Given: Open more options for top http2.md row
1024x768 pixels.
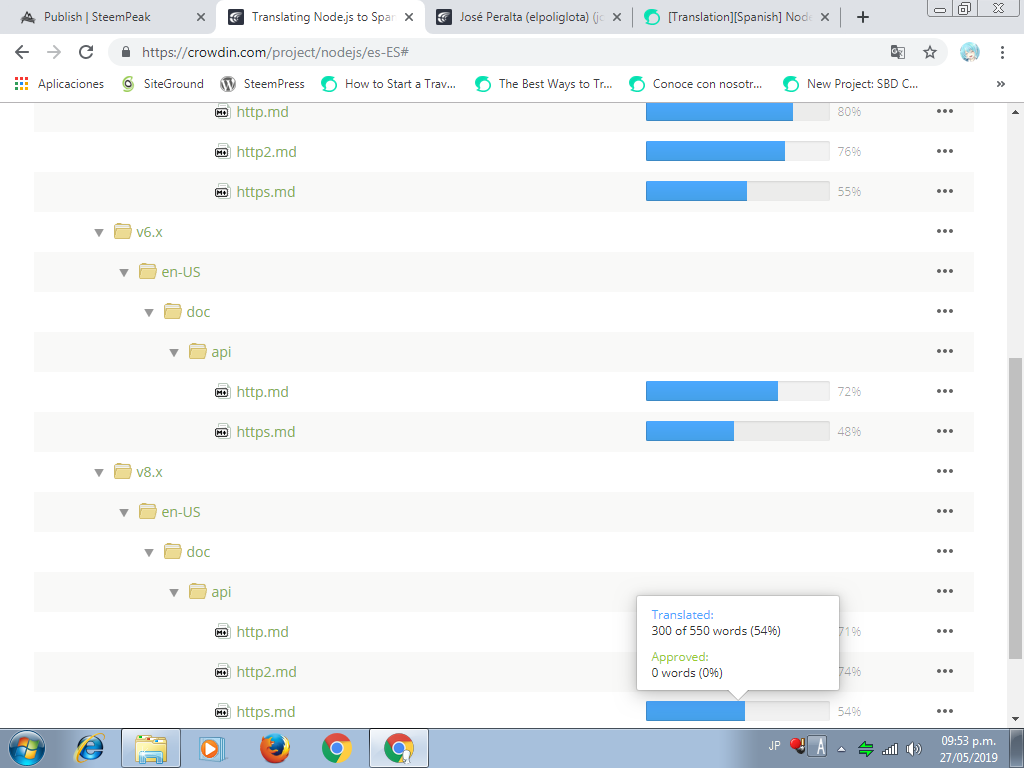Looking at the screenshot, I should 944,152.
